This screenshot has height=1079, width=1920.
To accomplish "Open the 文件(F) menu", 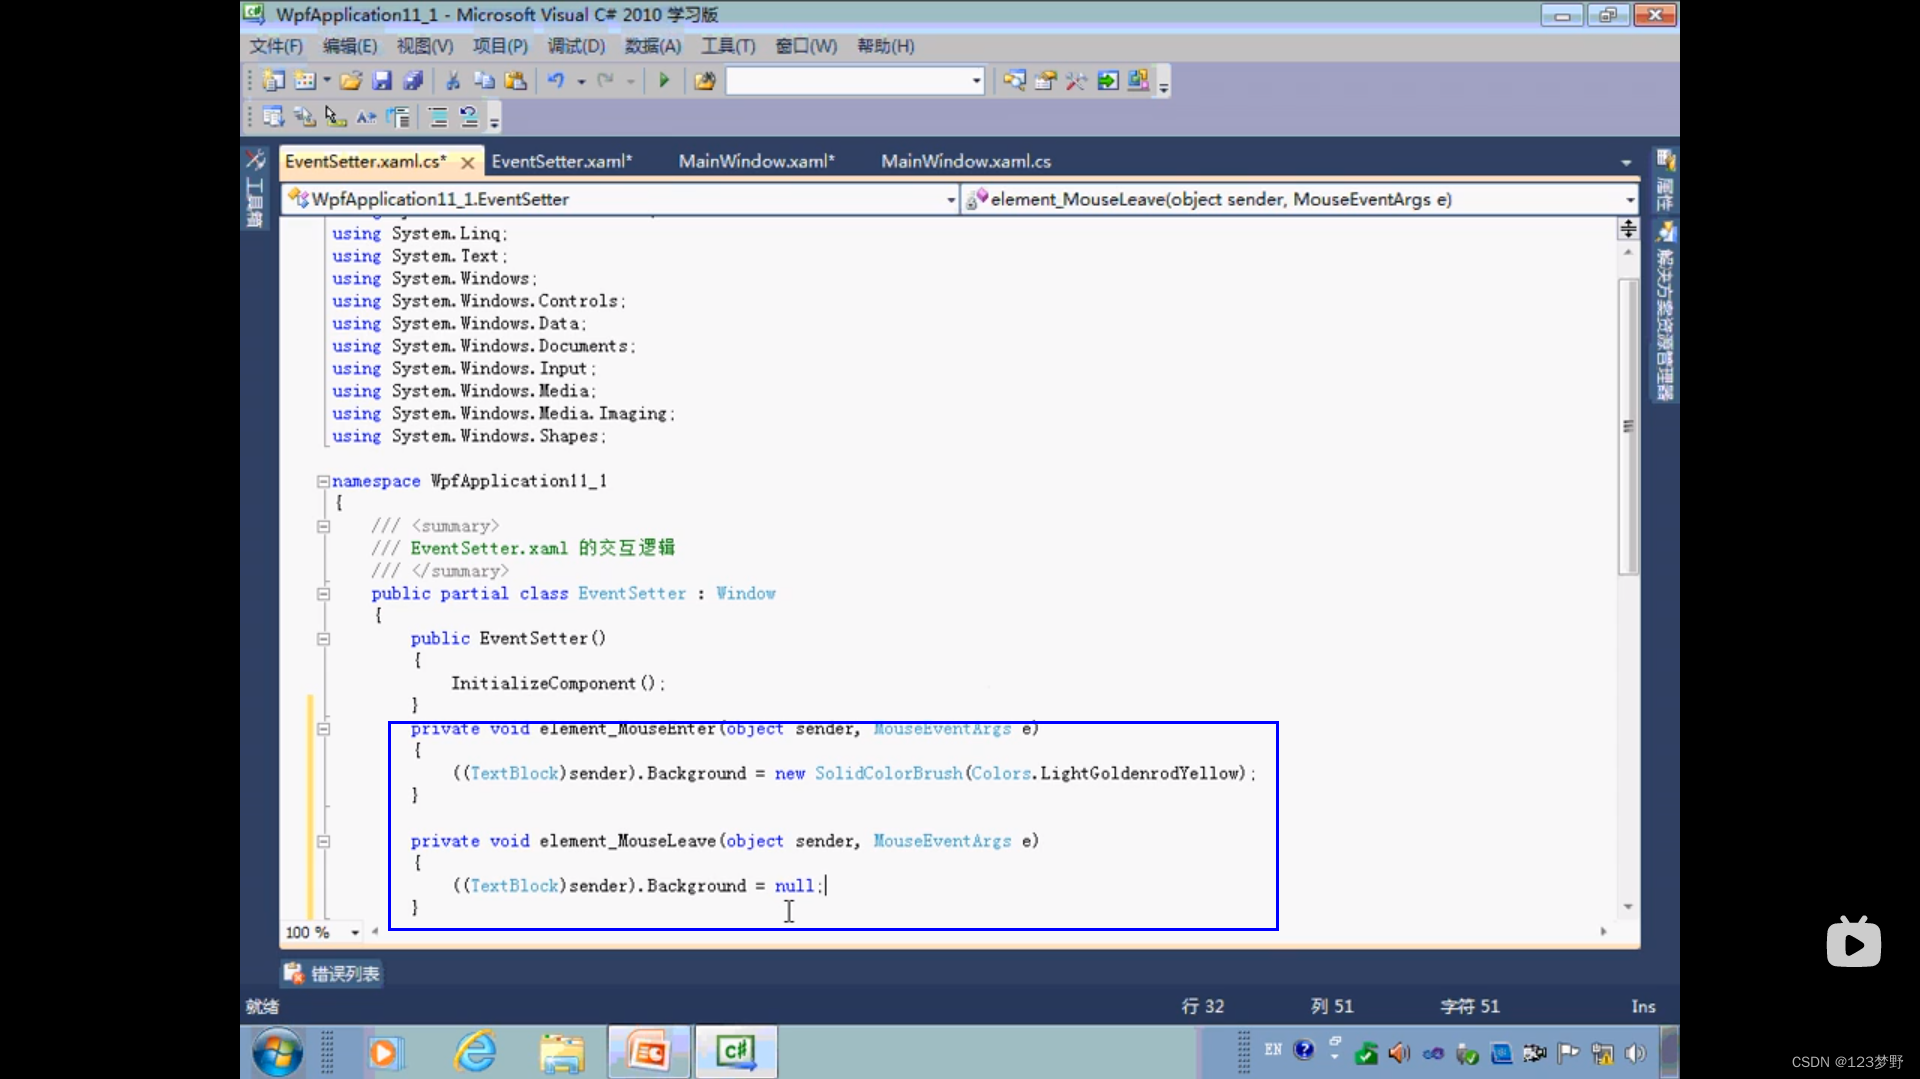I will pos(275,46).
